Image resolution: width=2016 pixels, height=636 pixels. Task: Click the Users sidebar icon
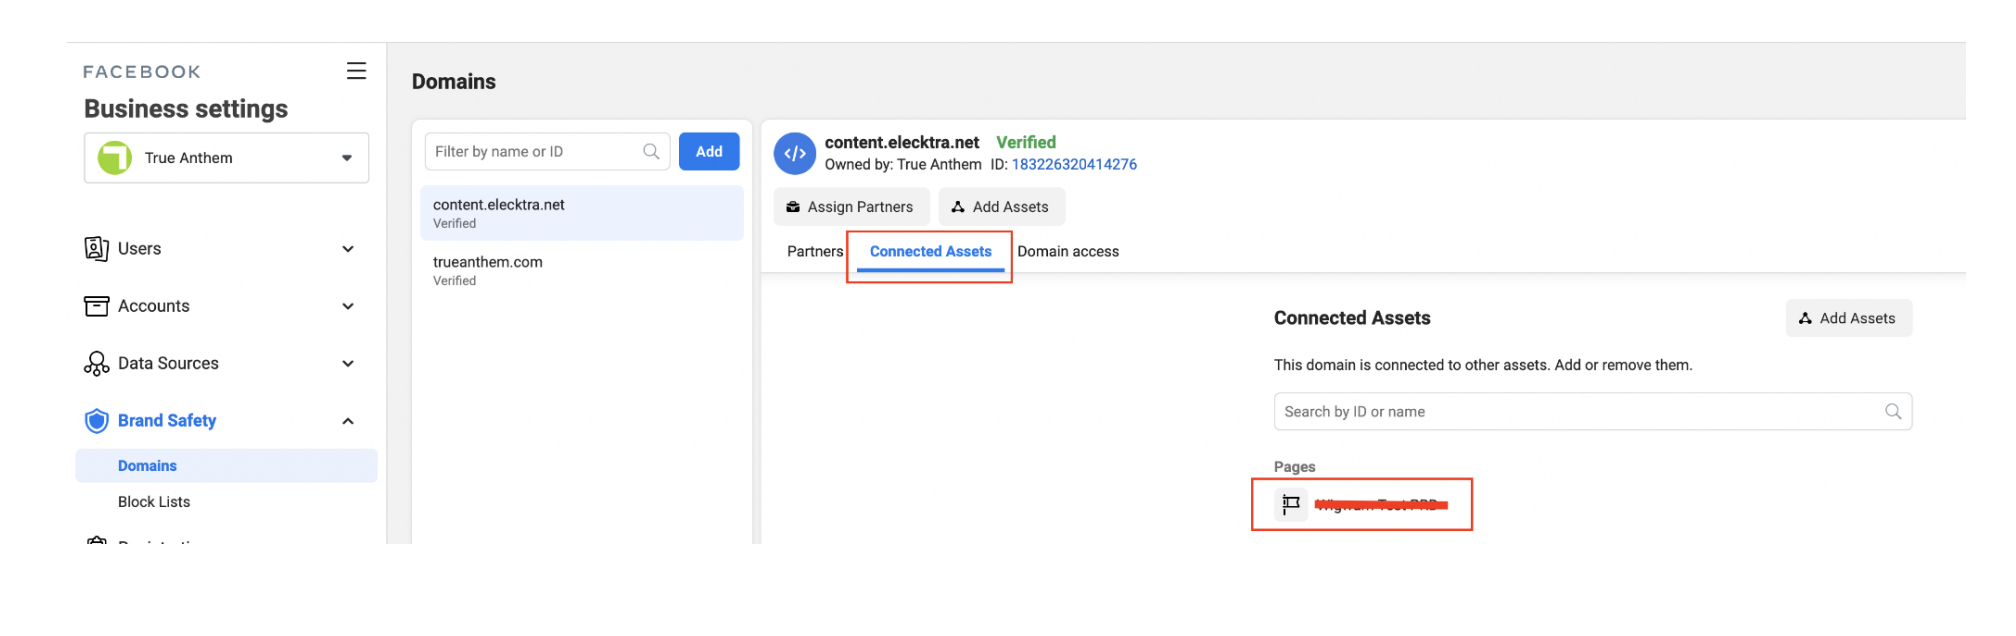[96, 248]
